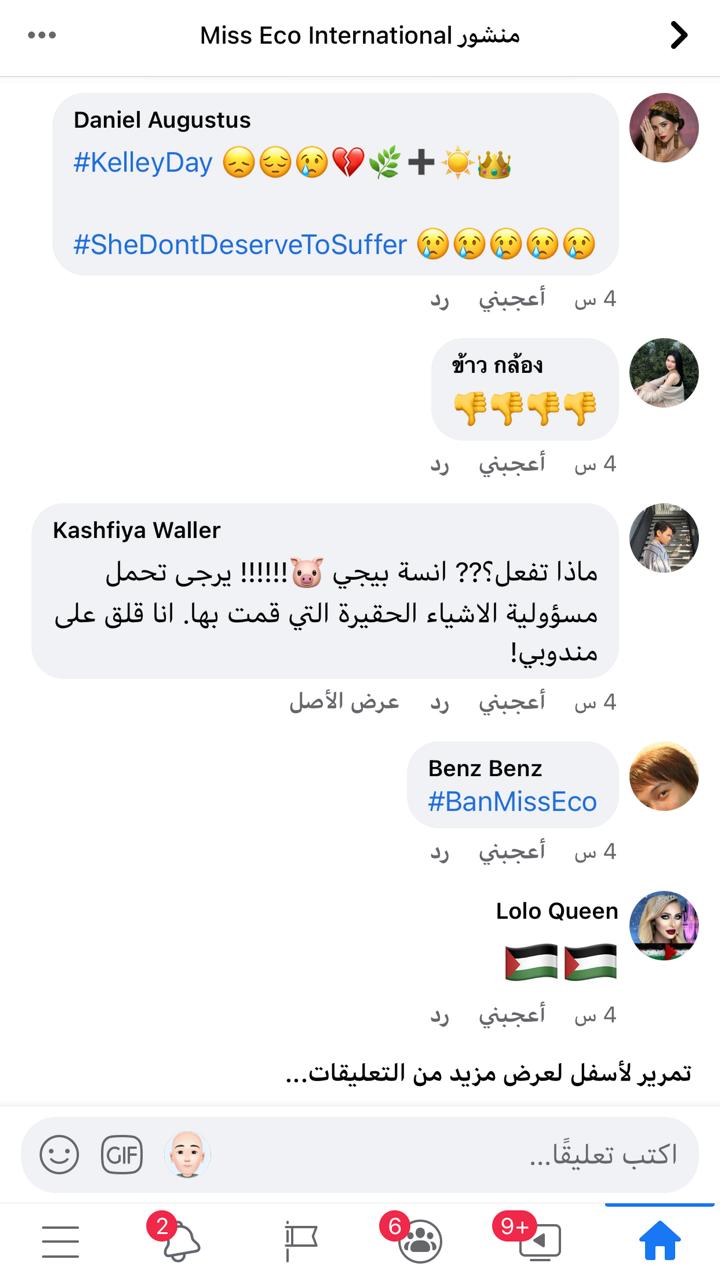Go to the Home feed tab
The height and width of the screenshot is (1280, 720).
click(660, 1241)
